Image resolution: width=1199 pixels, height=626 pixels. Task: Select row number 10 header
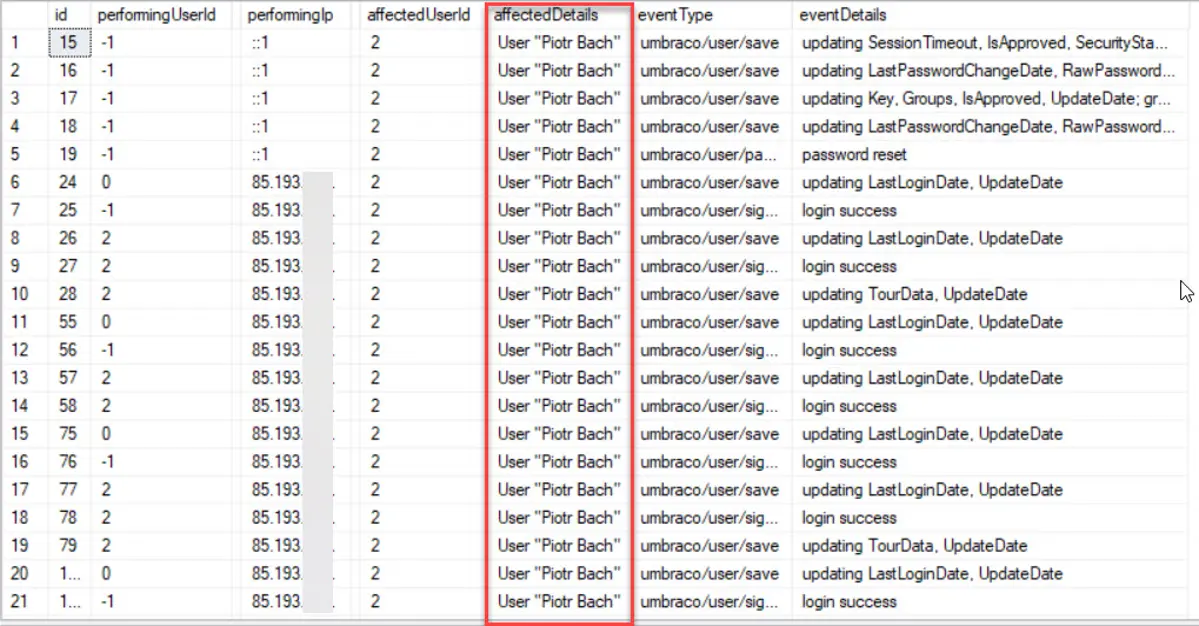tap(20, 295)
